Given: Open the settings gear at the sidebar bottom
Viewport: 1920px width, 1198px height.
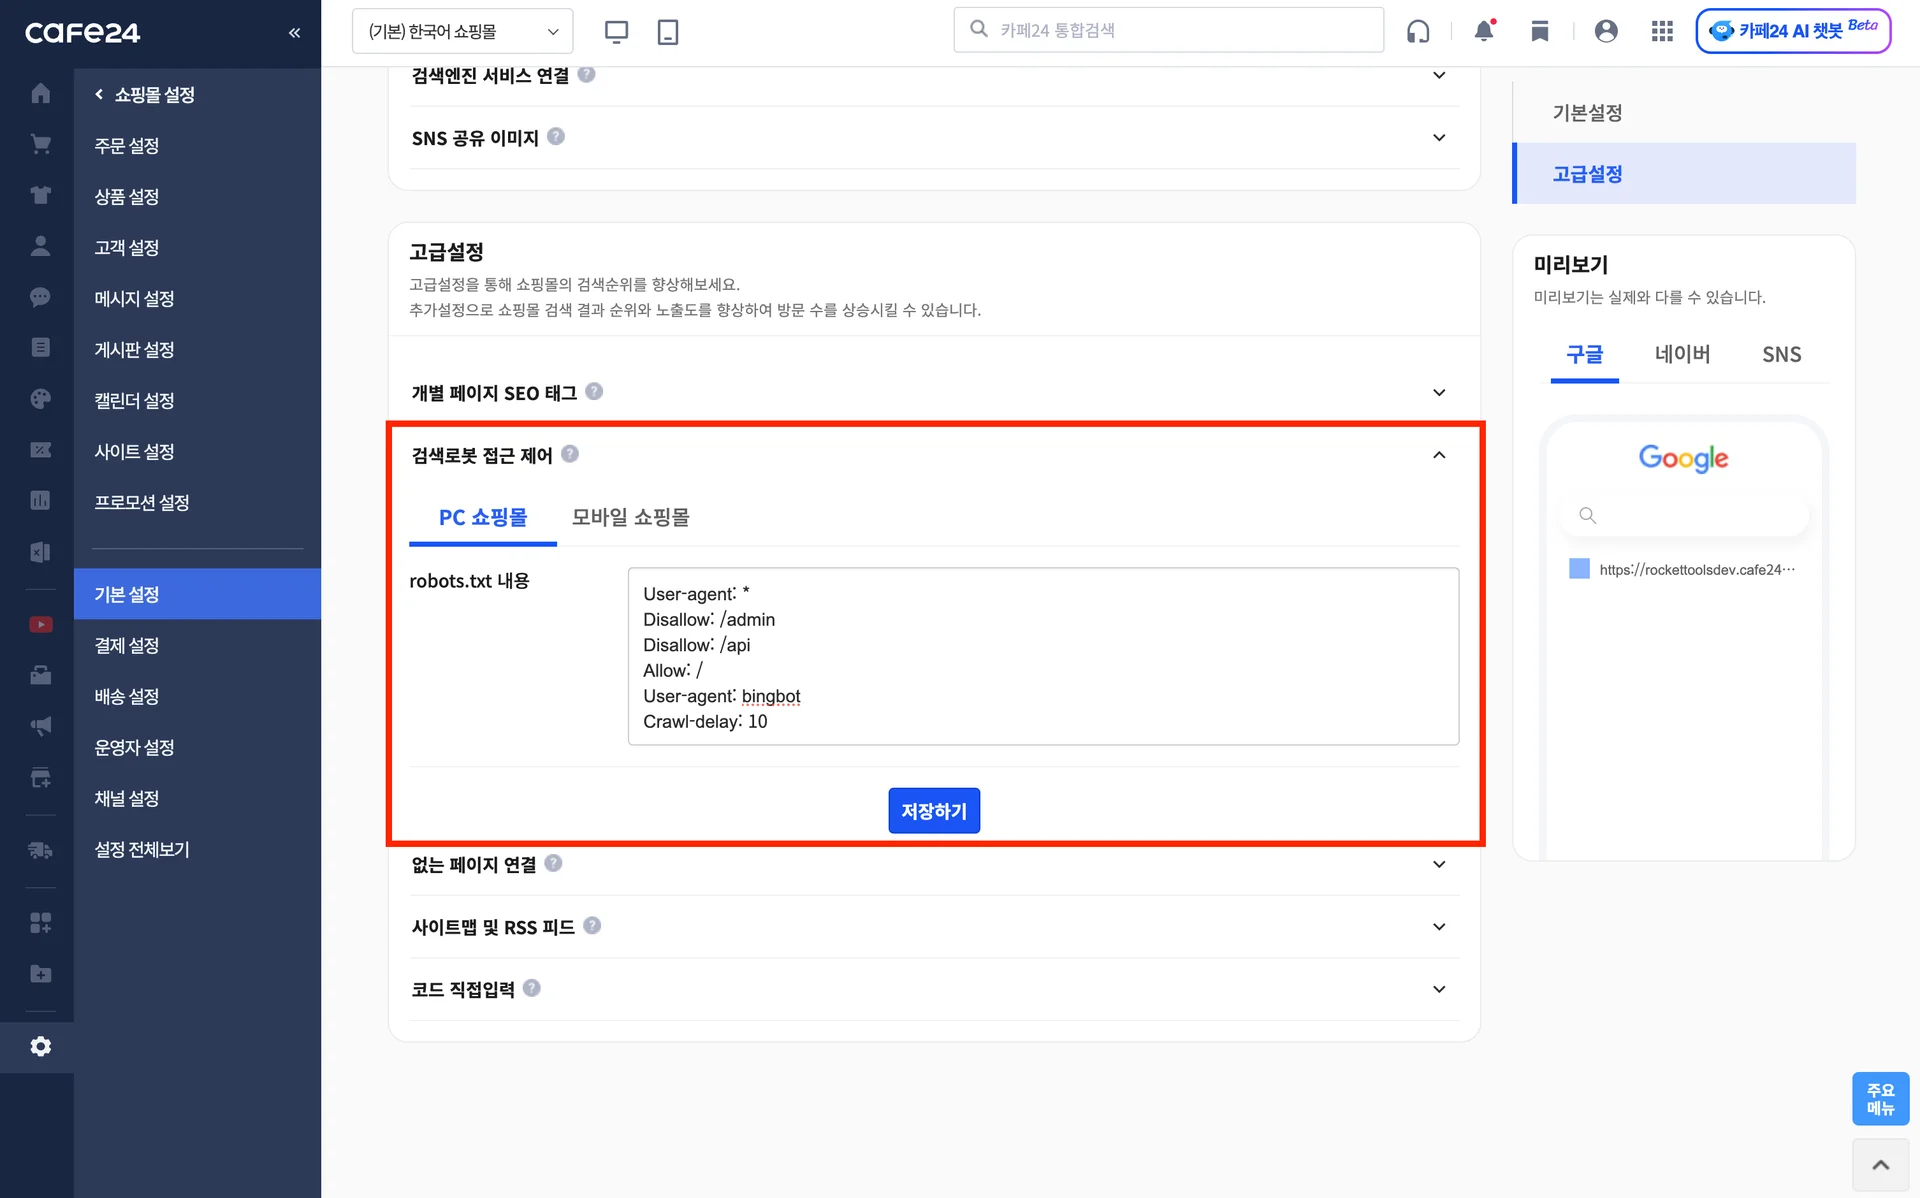Looking at the screenshot, I should pos(40,1046).
